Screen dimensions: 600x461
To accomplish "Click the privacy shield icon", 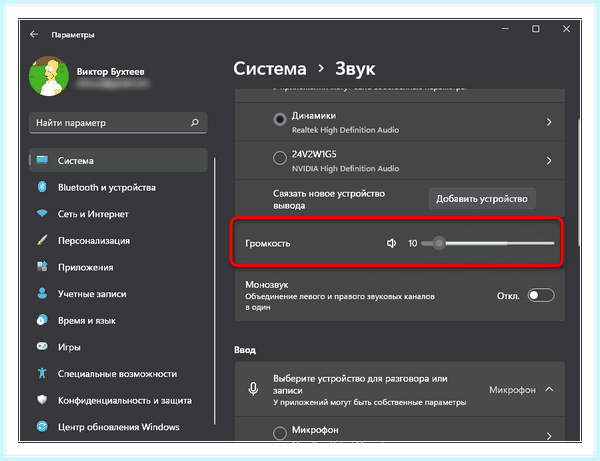I will 42,400.
